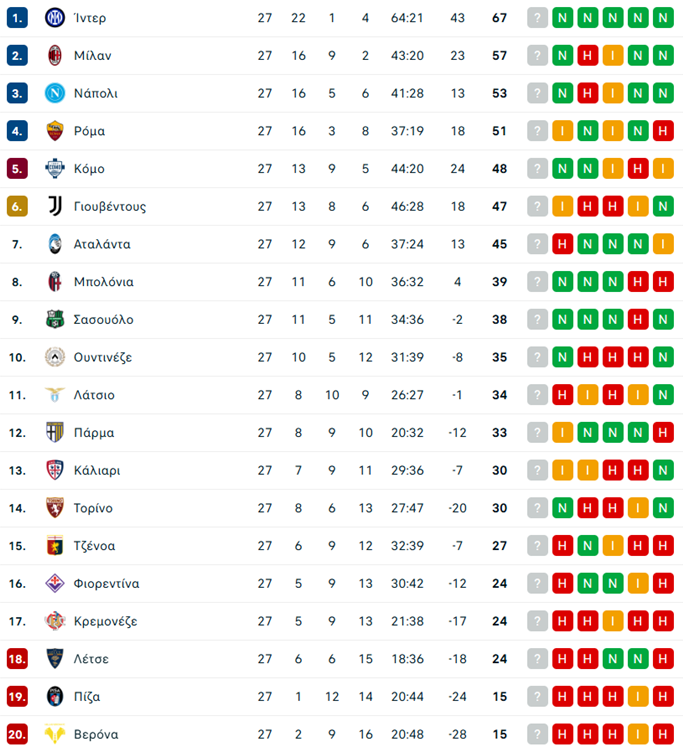This screenshot has width=683, height=751.
Task: Select the Juventus crest icon
Action: tap(54, 206)
